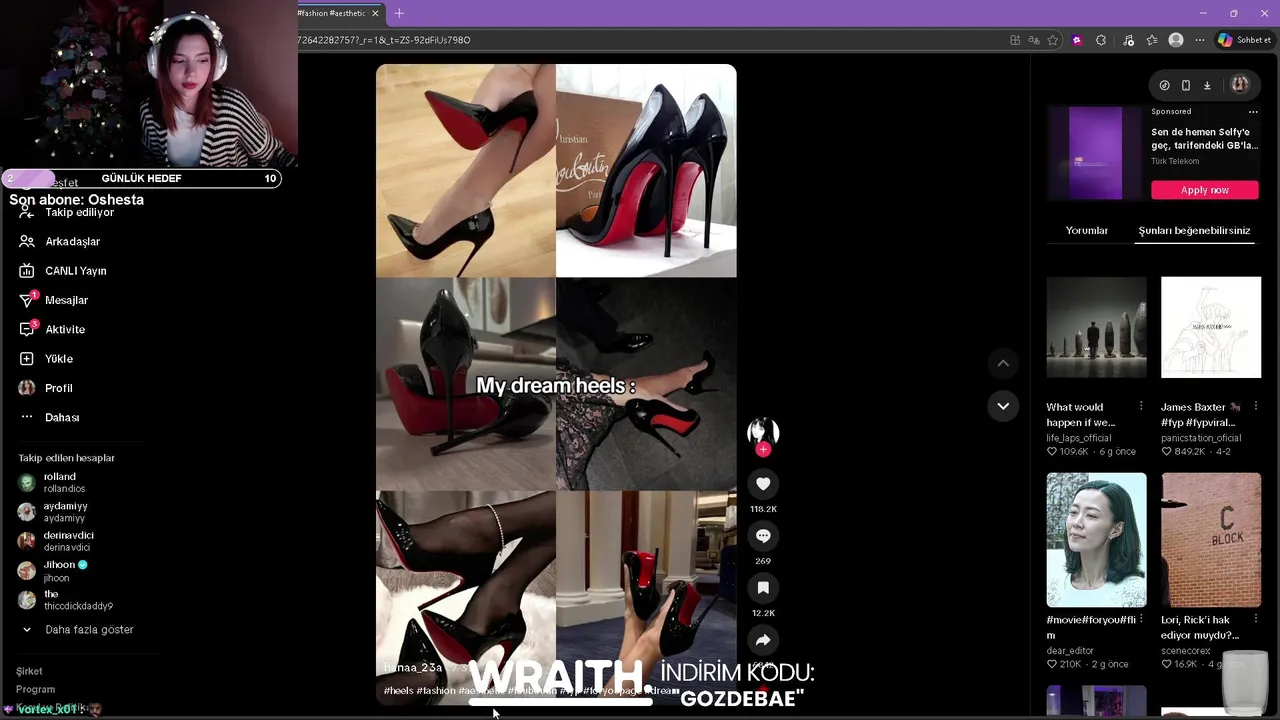Like the heels video with the heart icon
Image resolution: width=1280 pixels, height=720 pixels.
click(x=763, y=484)
